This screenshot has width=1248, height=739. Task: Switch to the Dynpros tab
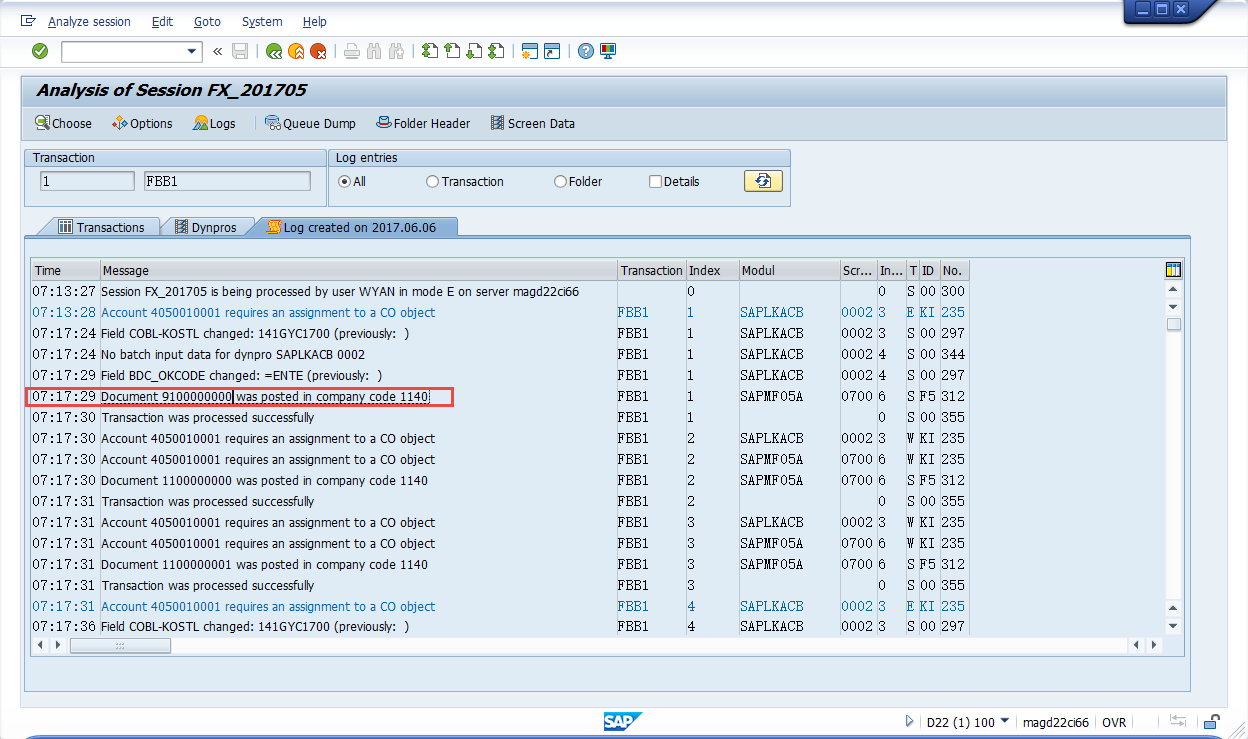(x=205, y=227)
